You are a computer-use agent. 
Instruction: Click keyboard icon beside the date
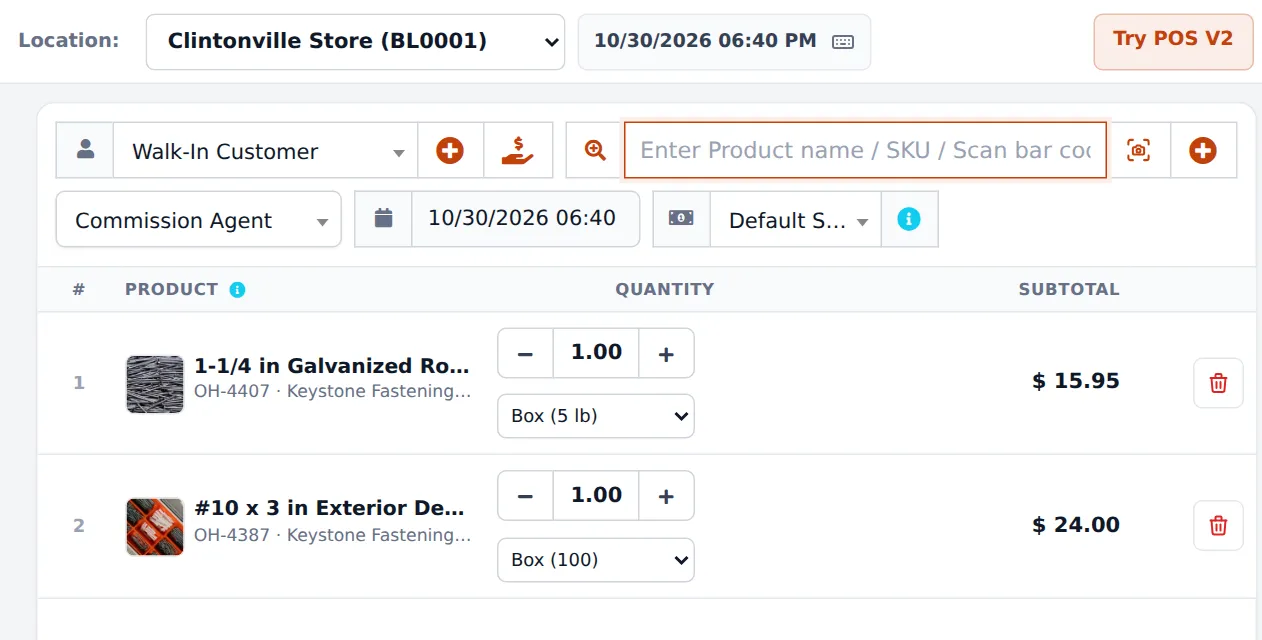coord(843,42)
